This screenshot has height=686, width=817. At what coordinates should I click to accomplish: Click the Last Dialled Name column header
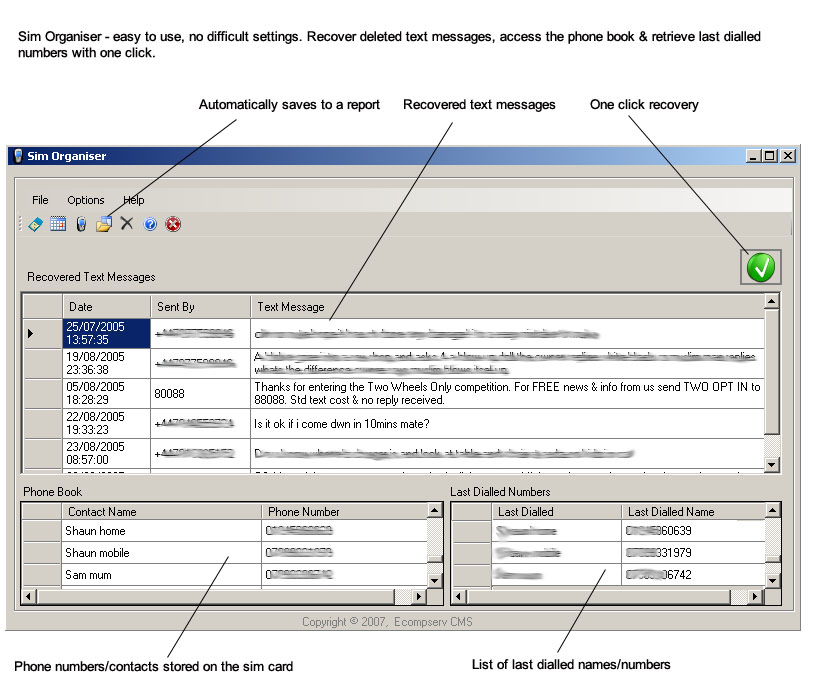[694, 512]
